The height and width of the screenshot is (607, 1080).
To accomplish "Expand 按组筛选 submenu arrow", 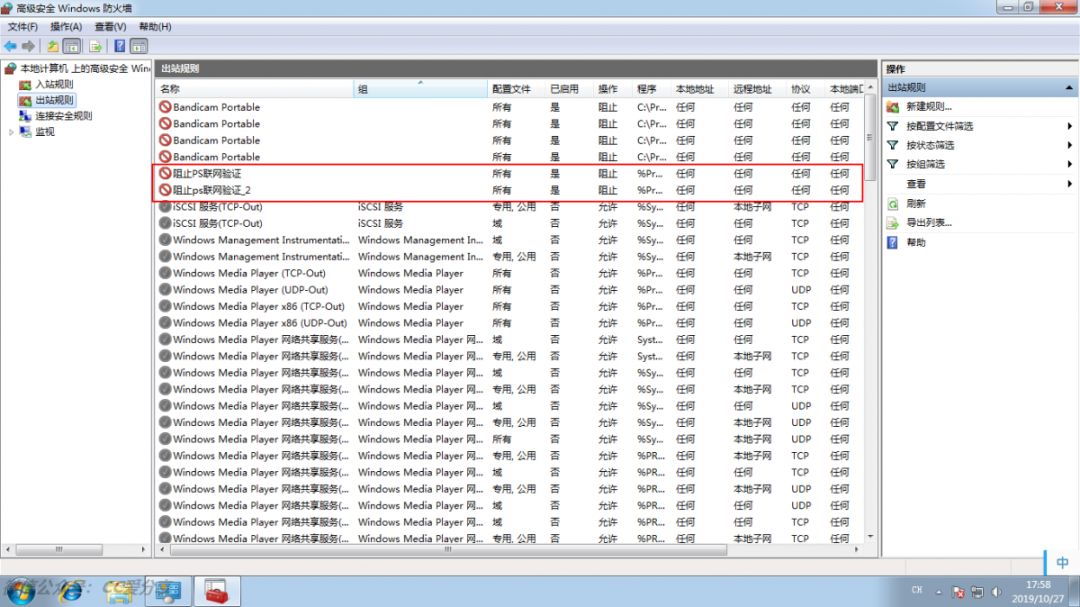I will [1069, 164].
